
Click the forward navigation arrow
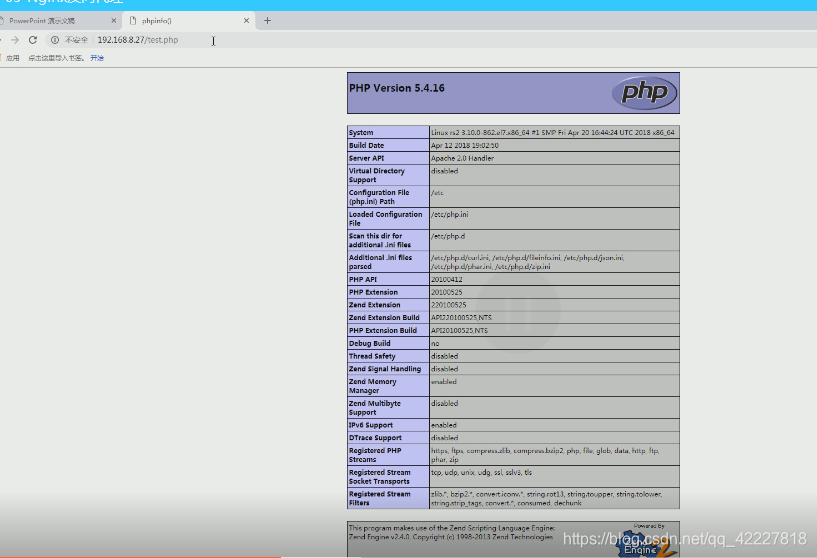click(15, 40)
